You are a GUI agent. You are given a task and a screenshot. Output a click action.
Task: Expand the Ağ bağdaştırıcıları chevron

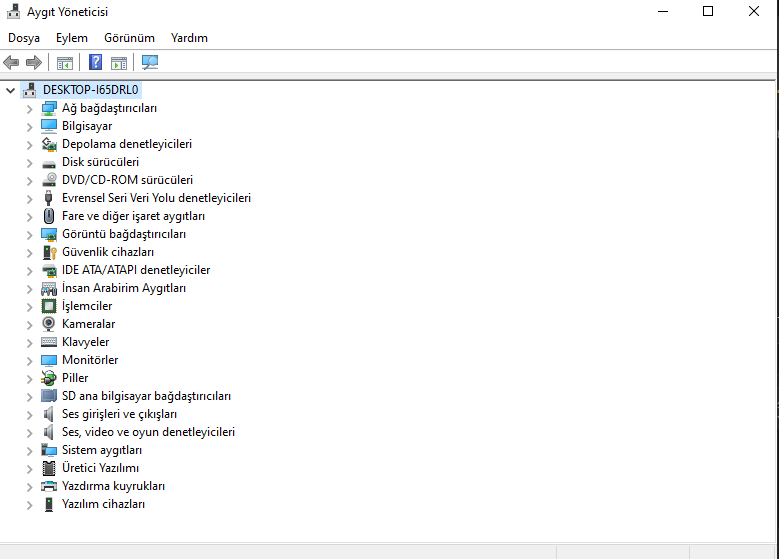[x=29, y=109]
